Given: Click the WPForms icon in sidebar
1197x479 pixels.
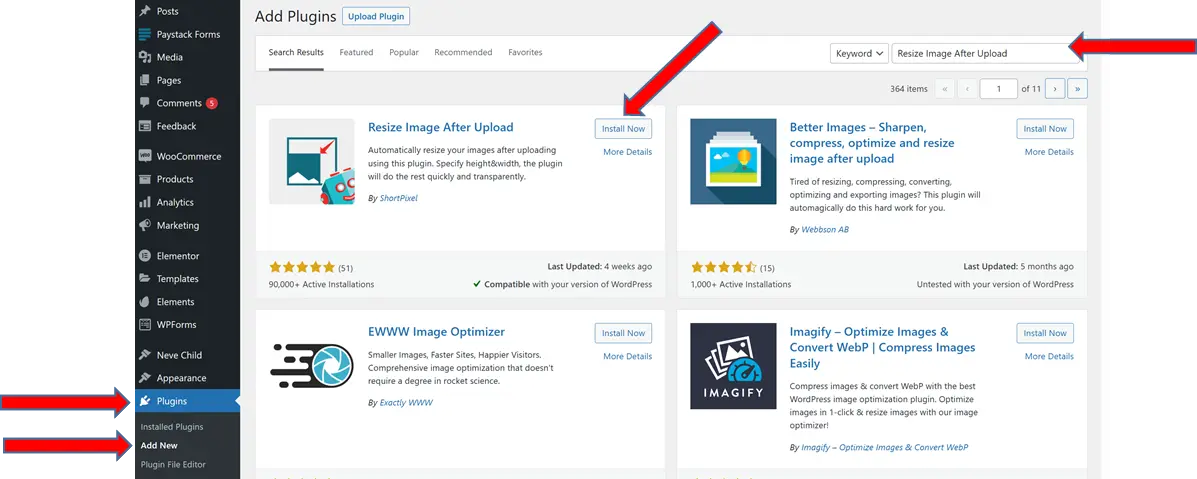Looking at the screenshot, I should pyautogui.click(x=144, y=325).
